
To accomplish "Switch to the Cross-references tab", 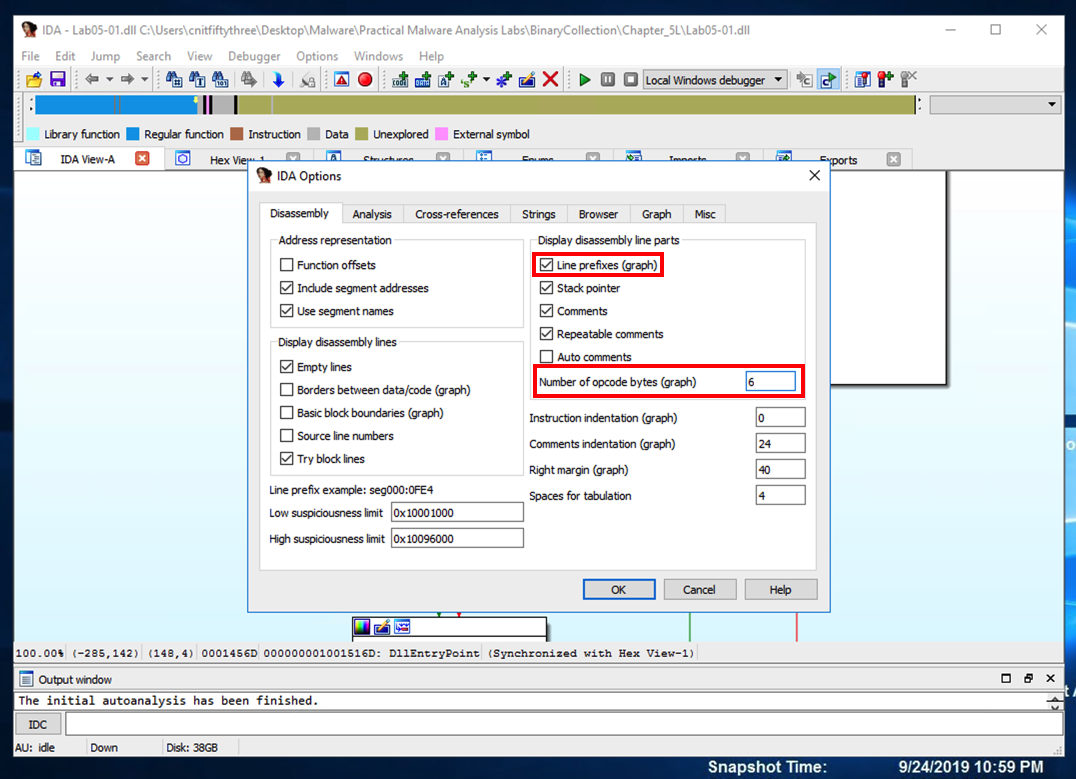I will [x=456, y=214].
